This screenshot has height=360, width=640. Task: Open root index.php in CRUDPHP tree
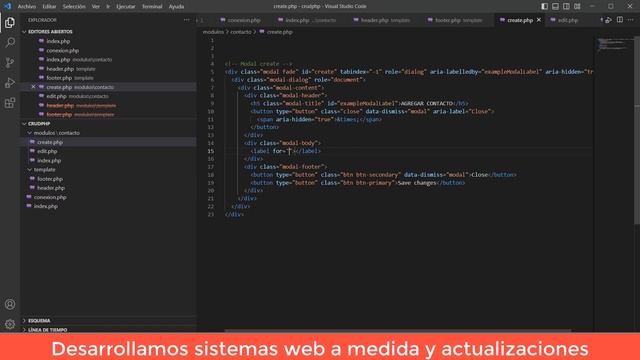[108, 206]
